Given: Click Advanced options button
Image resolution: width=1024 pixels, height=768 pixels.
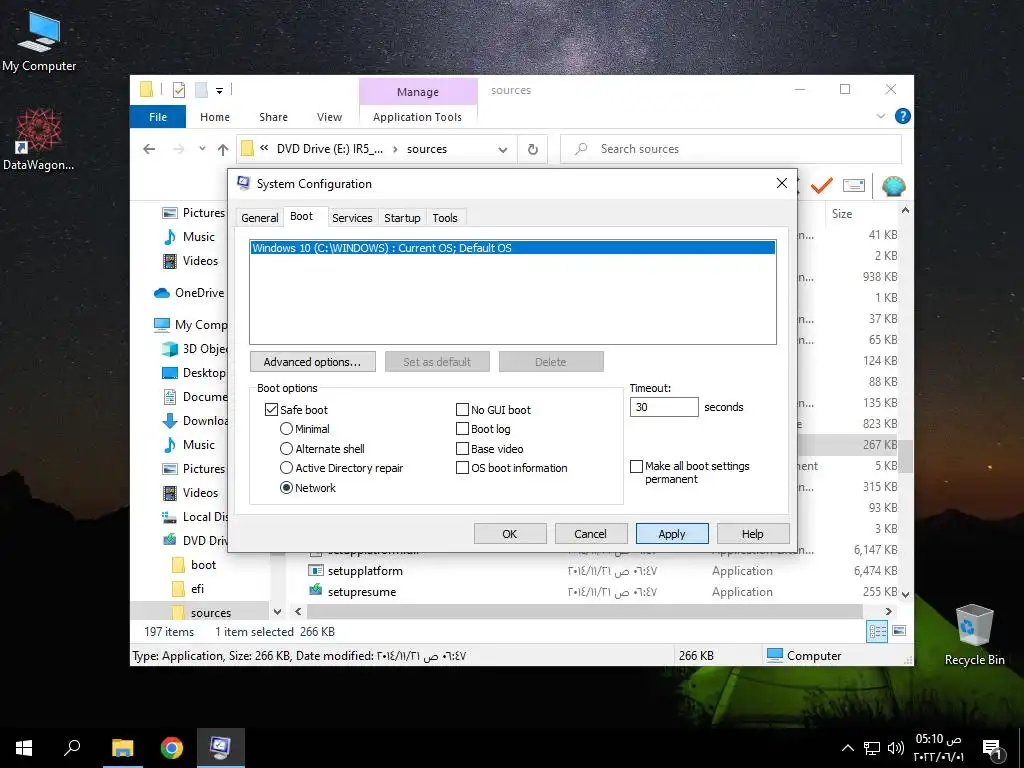Looking at the screenshot, I should pyautogui.click(x=313, y=362).
